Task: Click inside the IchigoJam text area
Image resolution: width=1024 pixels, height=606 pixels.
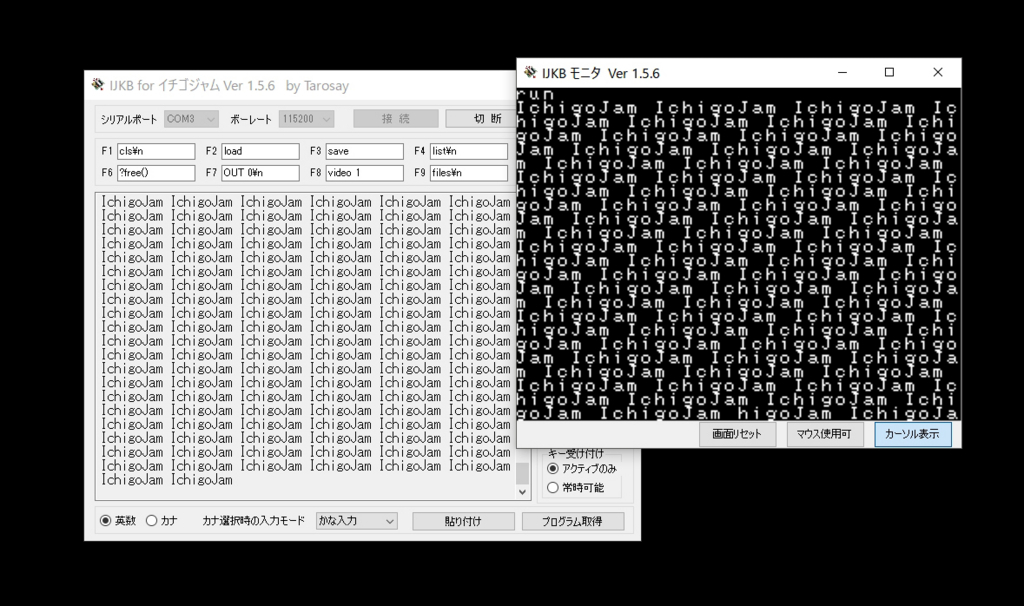Action: point(306,346)
